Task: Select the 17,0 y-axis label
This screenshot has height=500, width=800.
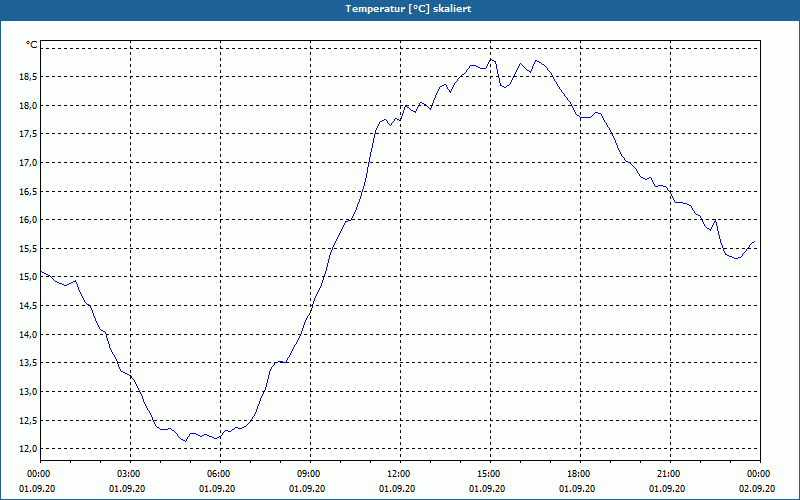Action: click(x=29, y=163)
